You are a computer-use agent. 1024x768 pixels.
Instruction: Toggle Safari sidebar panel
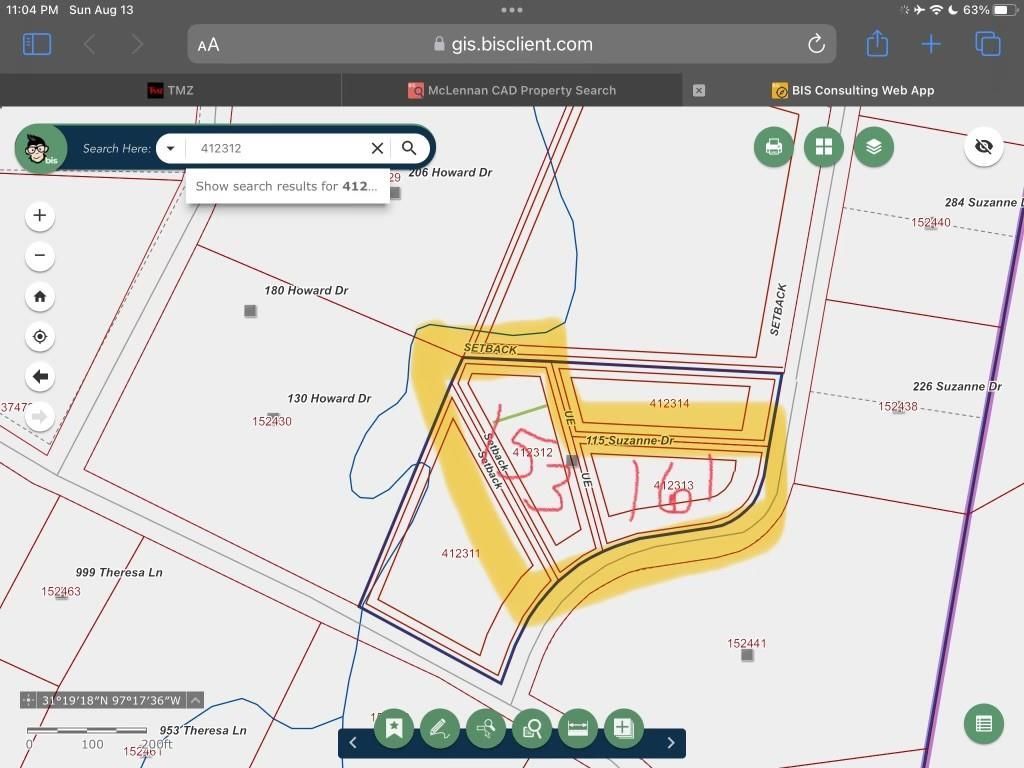coord(37,44)
